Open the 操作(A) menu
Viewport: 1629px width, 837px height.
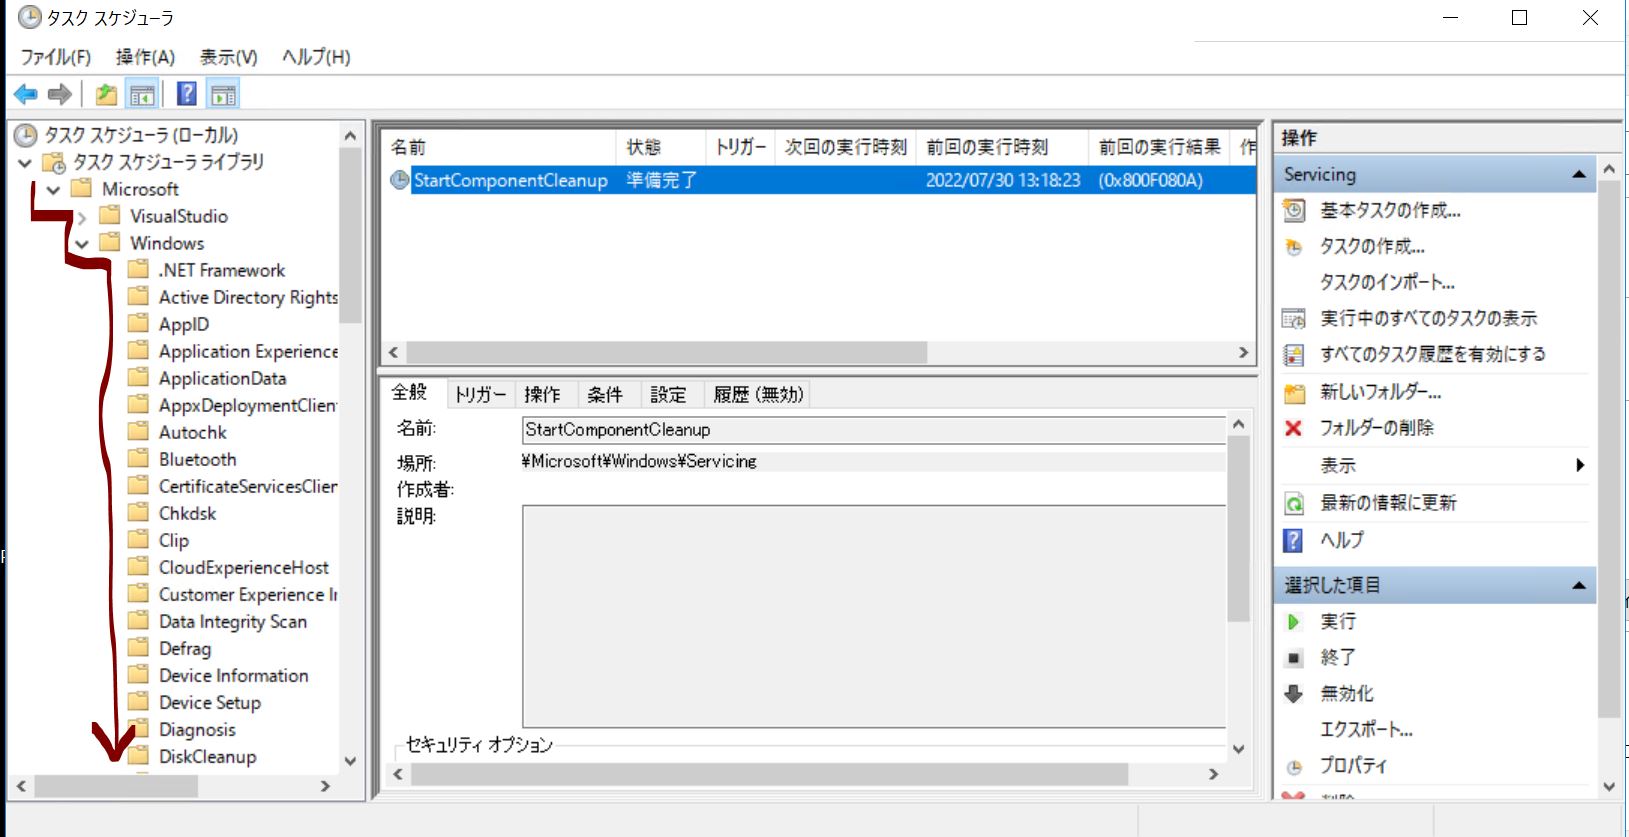[x=145, y=57]
